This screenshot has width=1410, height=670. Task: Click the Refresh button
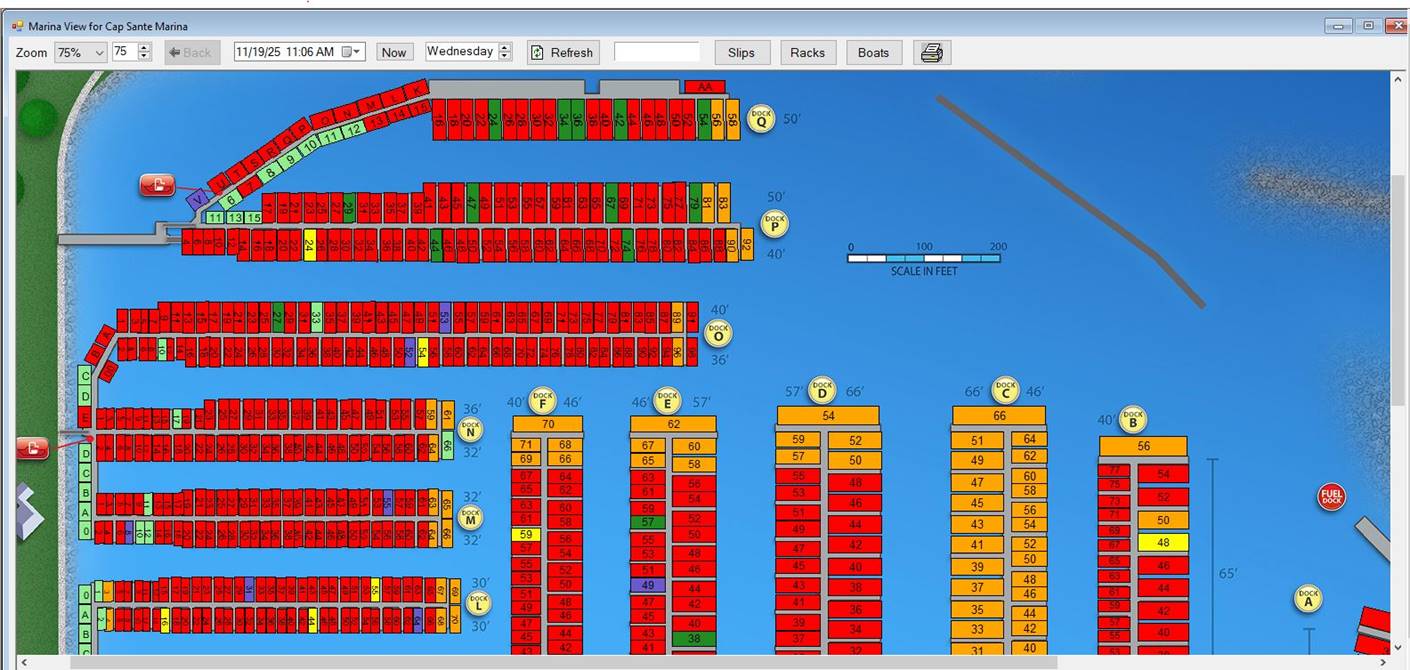pos(562,53)
